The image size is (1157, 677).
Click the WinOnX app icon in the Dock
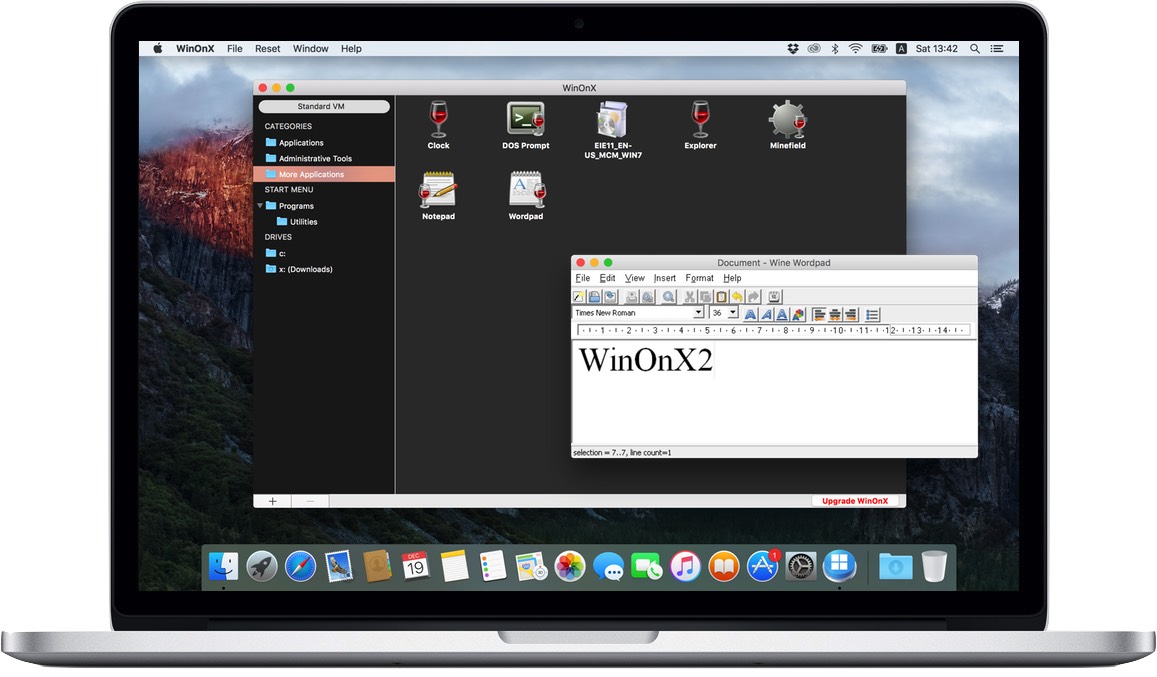click(840, 566)
